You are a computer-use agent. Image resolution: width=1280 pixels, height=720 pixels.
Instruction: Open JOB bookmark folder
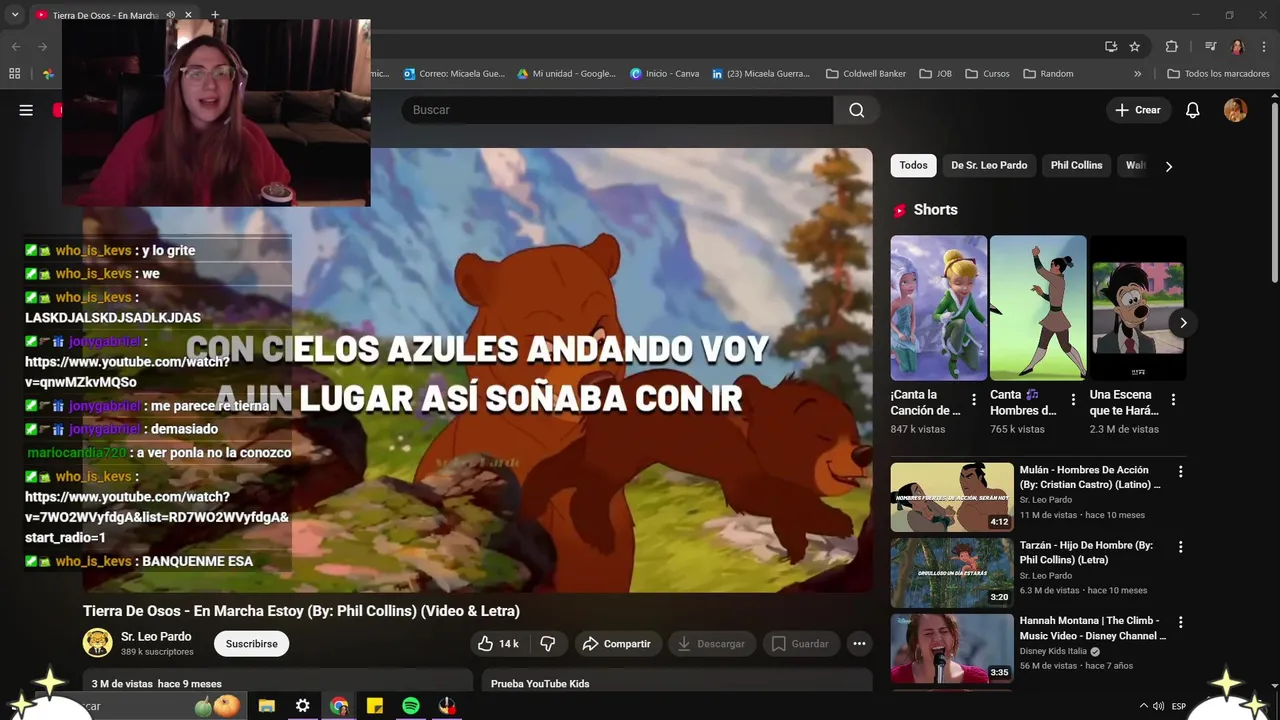click(x=936, y=74)
